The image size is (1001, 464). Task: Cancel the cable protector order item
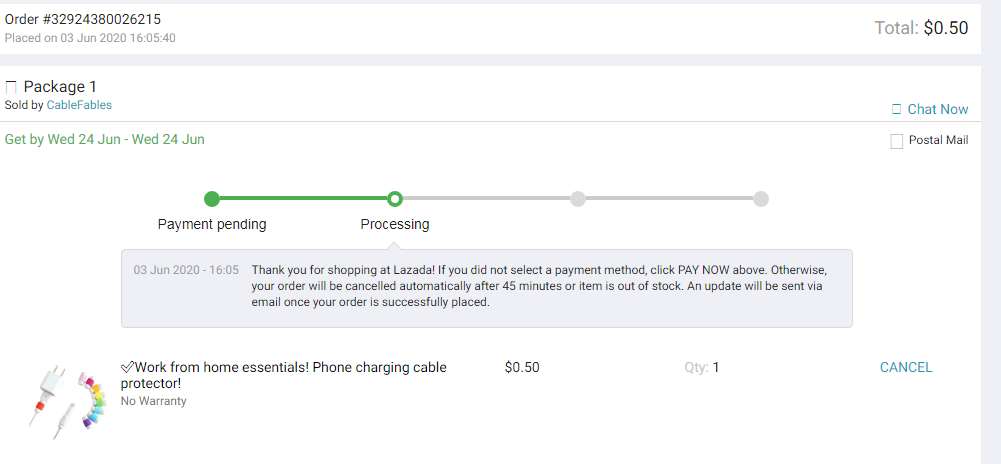906,367
